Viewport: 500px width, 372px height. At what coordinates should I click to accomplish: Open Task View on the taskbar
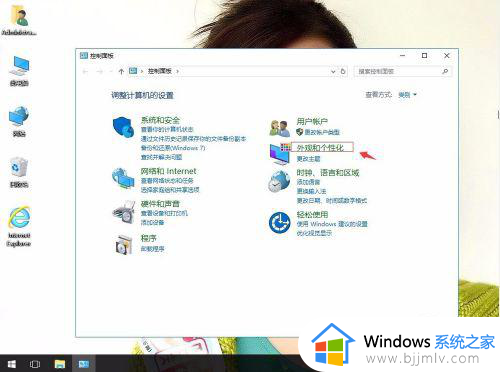[x=35, y=364]
